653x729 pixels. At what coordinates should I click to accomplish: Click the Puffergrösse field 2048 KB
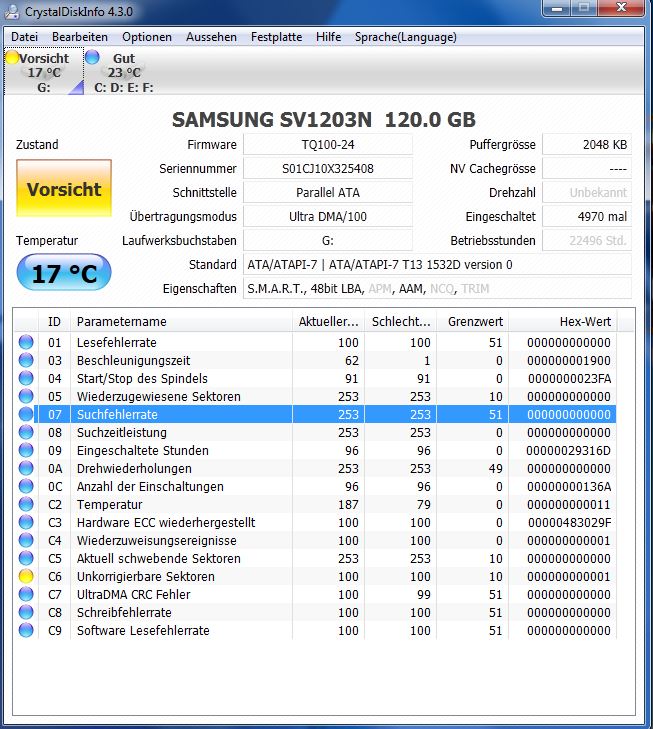coord(587,145)
